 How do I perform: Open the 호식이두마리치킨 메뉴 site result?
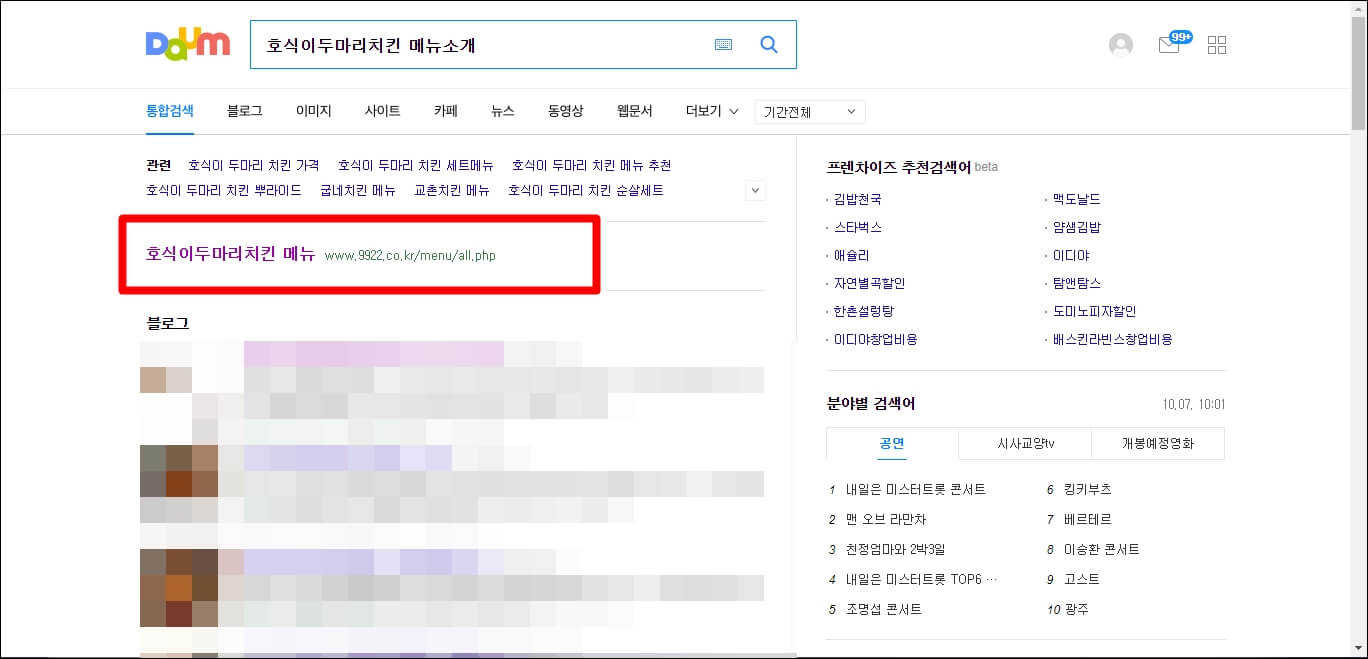pyautogui.click(x=230, y=254)
